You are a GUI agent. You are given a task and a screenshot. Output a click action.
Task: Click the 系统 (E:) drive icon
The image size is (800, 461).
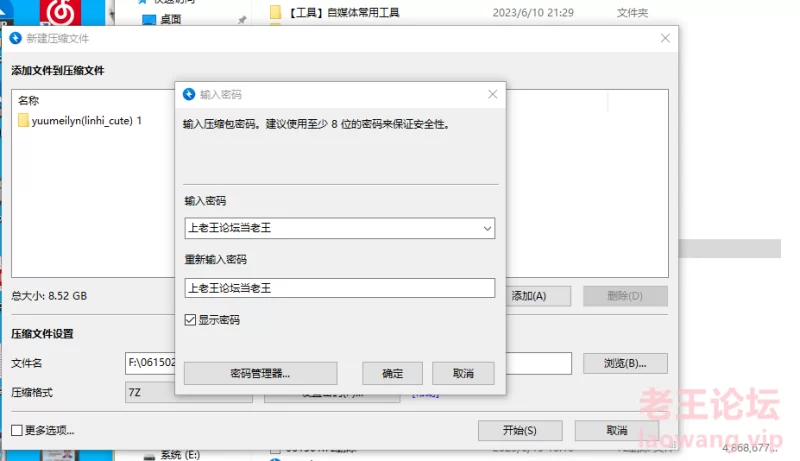point(148,455)
